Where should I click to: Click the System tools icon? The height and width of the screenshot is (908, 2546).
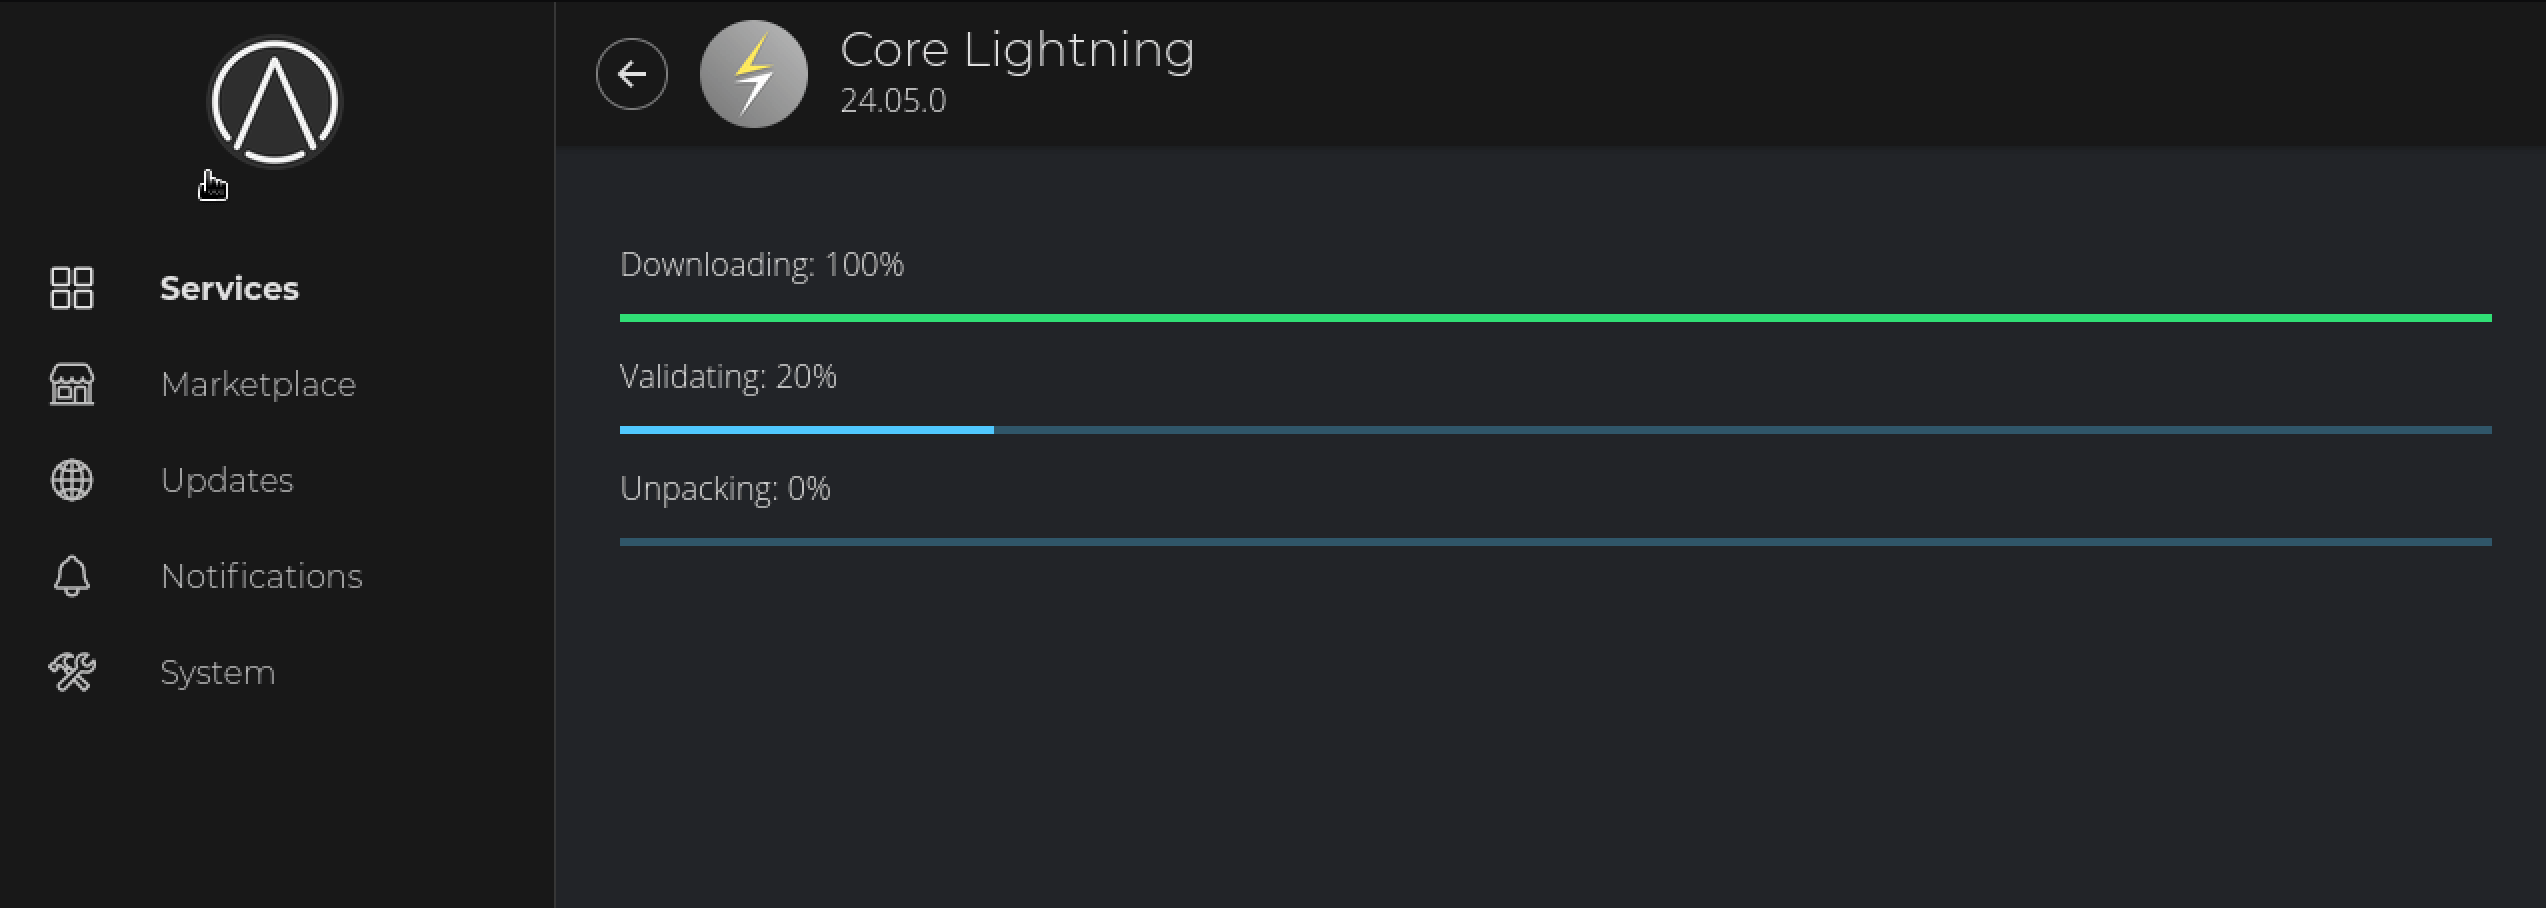pyautogui.click(x=72, y=672)
